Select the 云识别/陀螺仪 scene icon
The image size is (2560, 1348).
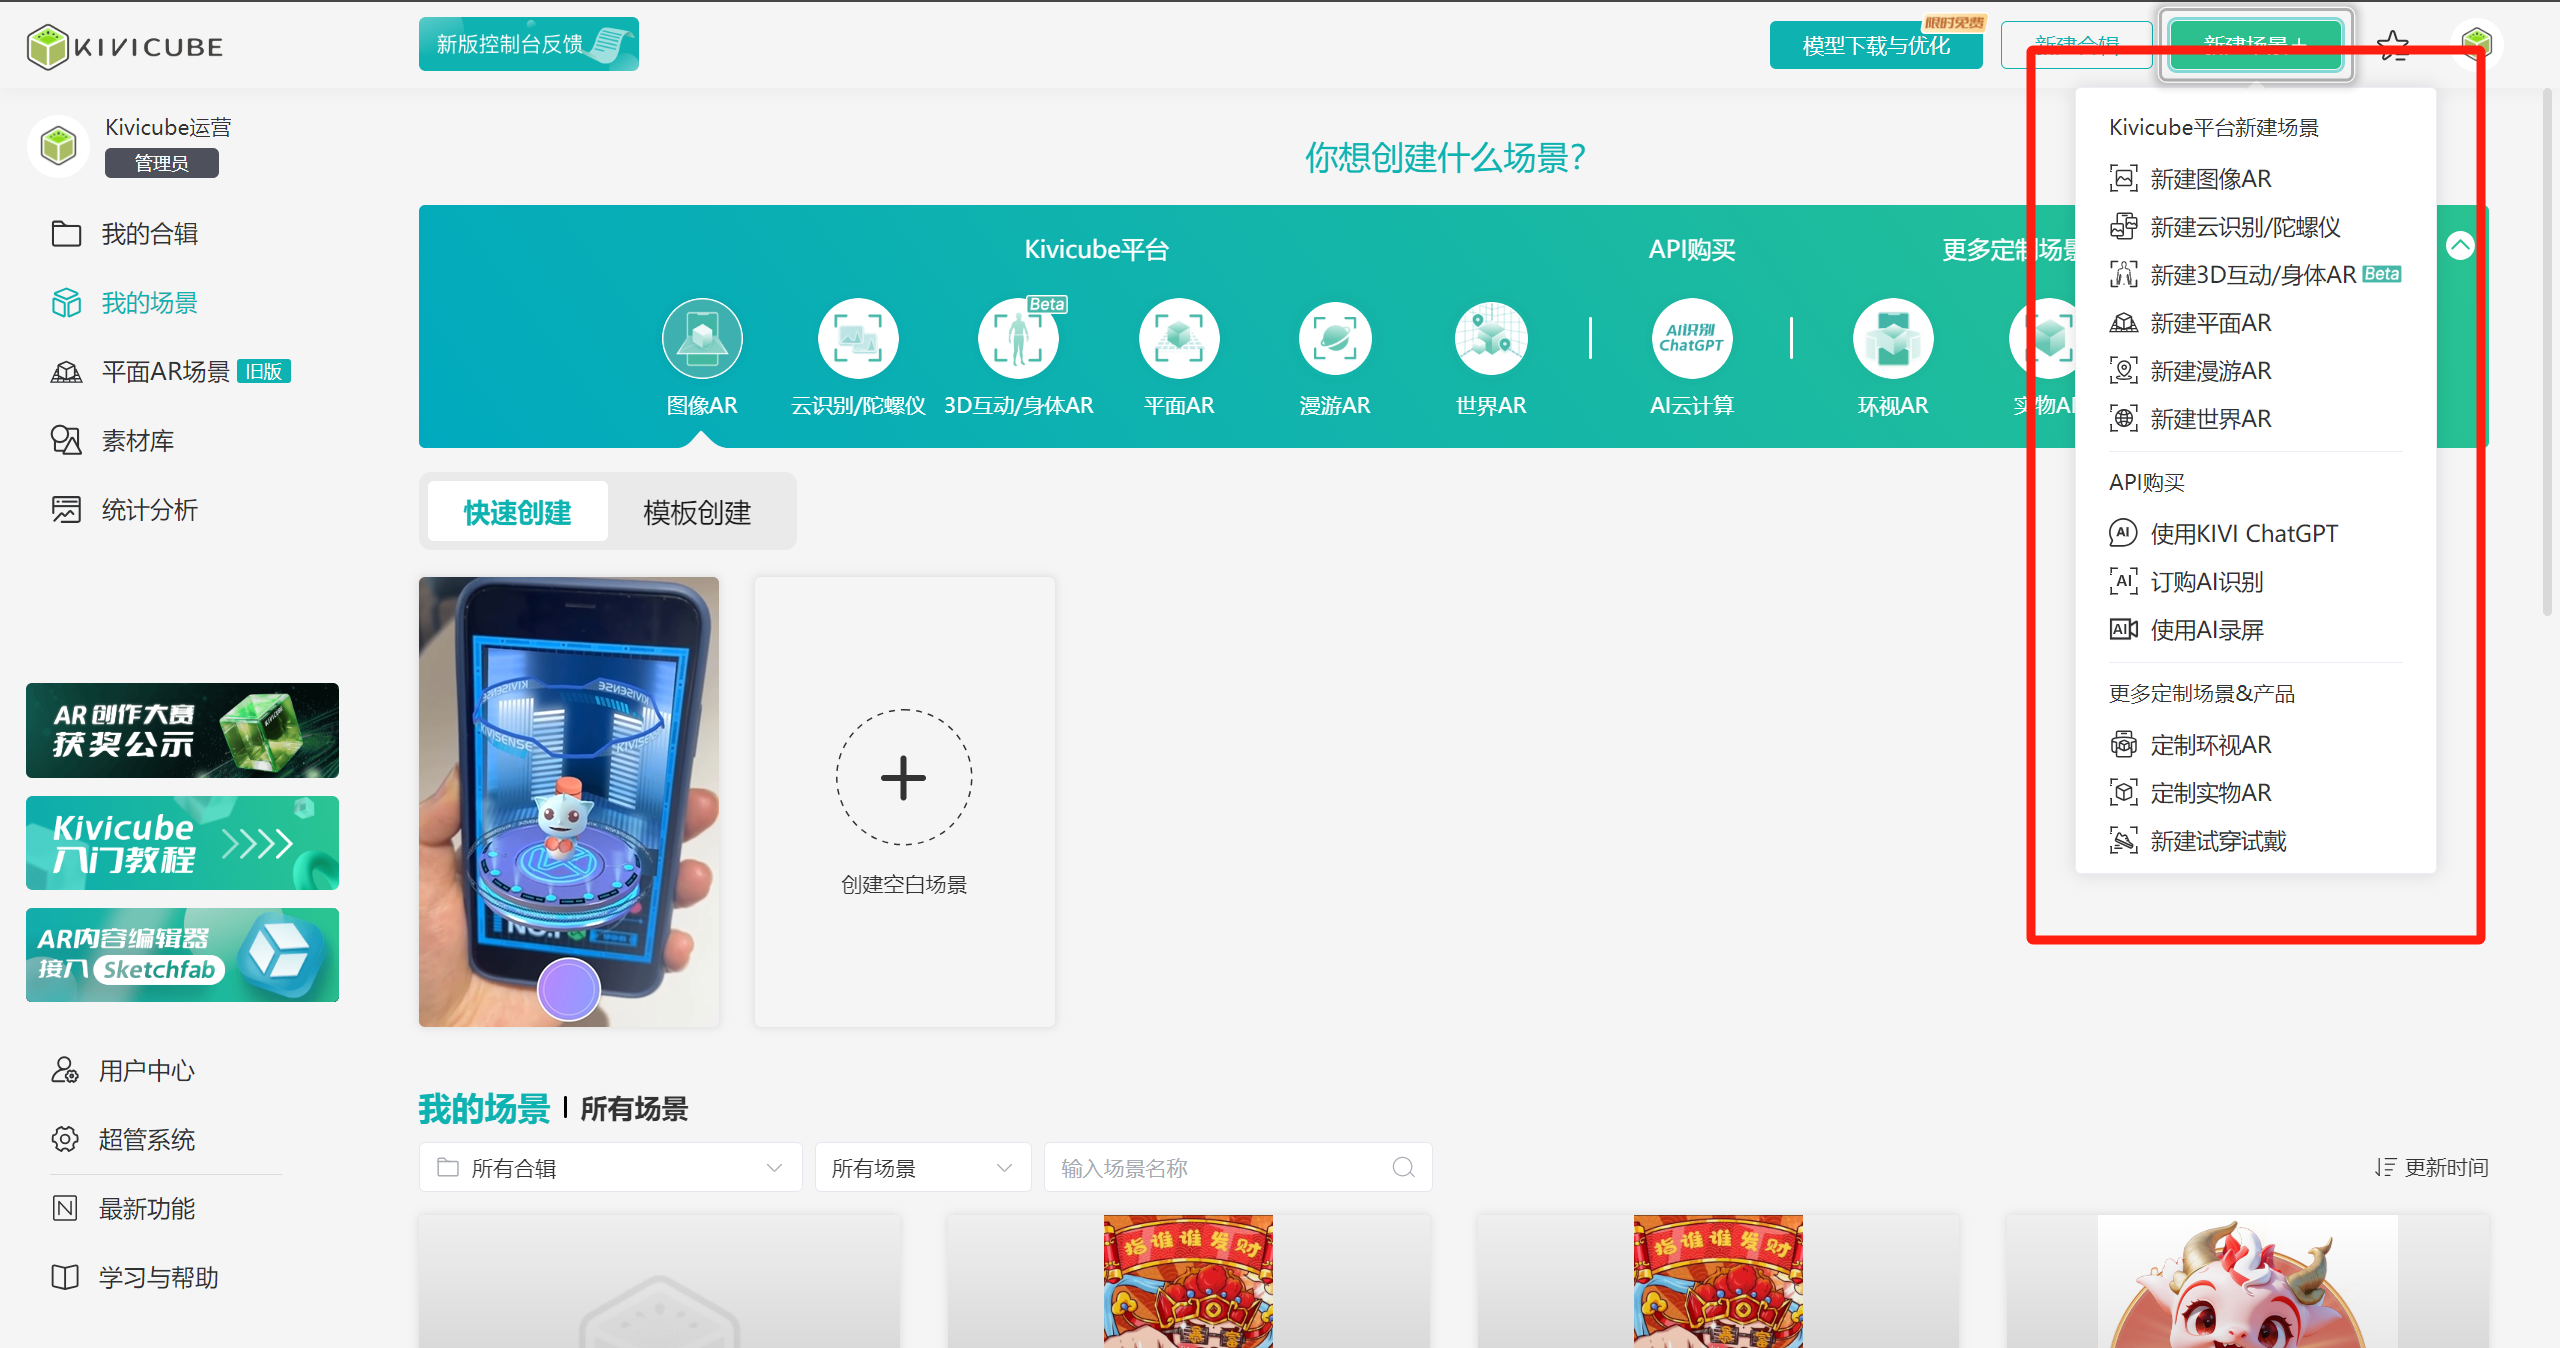click(x=858, y=339)
